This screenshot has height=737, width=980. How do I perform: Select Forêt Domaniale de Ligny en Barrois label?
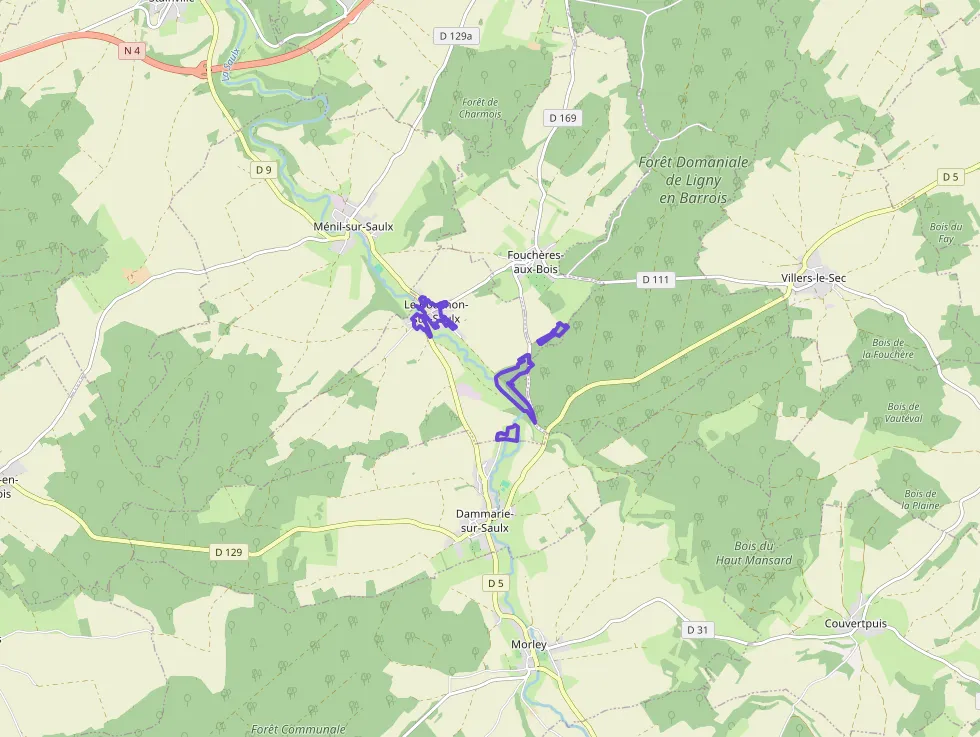(x=693, y=180)
